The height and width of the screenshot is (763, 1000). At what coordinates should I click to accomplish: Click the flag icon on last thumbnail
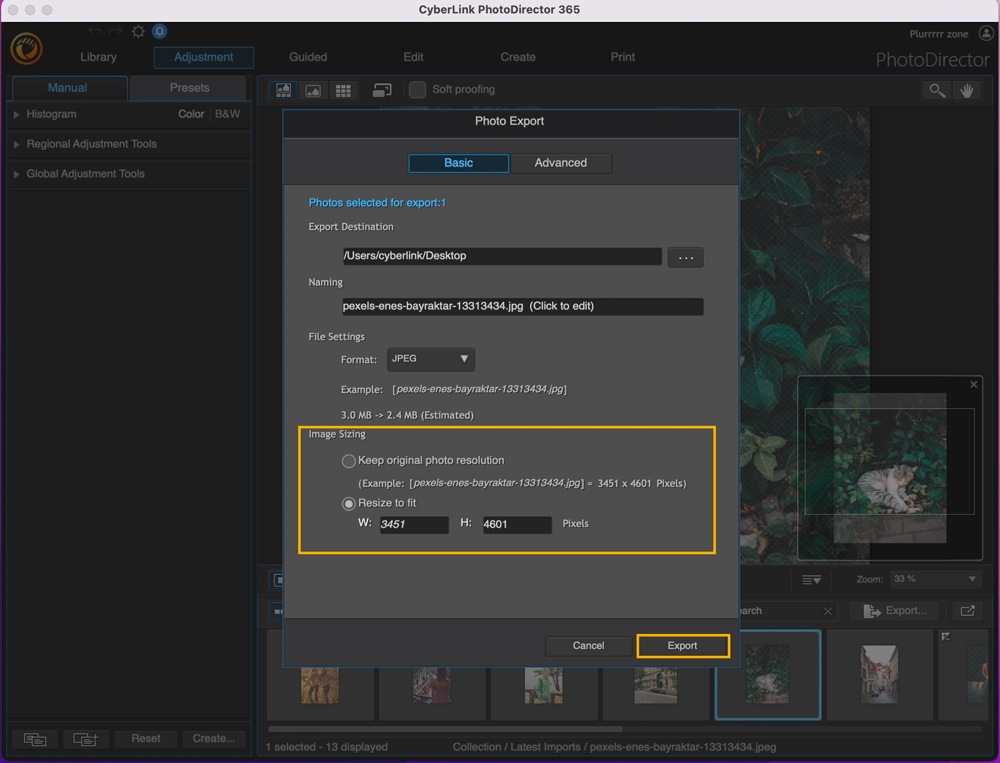point(946,636)
